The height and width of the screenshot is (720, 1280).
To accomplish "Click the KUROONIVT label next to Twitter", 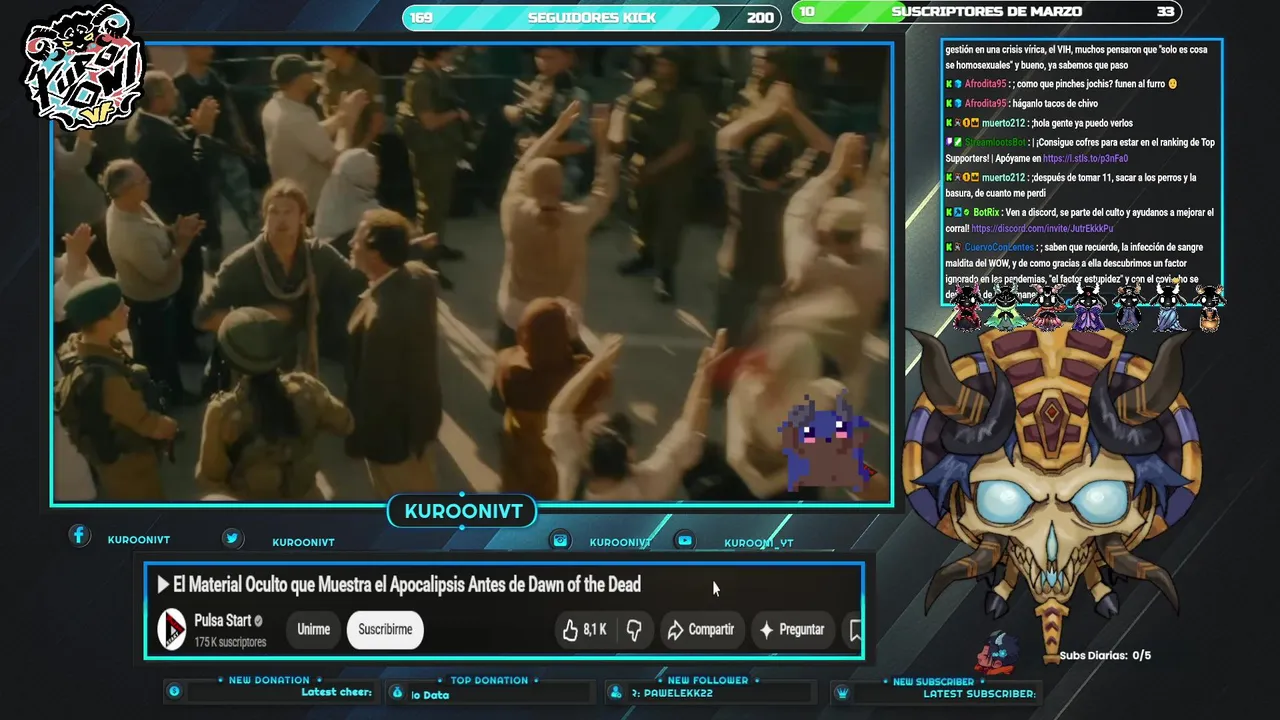I will click(x=303, y=543).
